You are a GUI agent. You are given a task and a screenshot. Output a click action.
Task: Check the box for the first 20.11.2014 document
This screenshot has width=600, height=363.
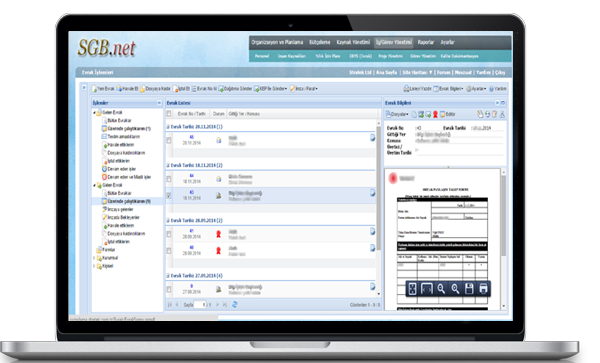pyautogui.click(x=169, y=140)
